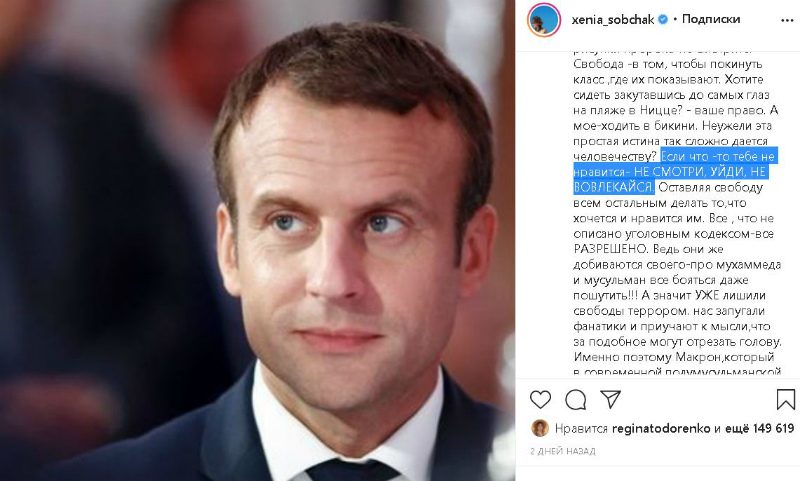
Task: Open comments via the speech bubble icon
Action: (x=576, y=400)
